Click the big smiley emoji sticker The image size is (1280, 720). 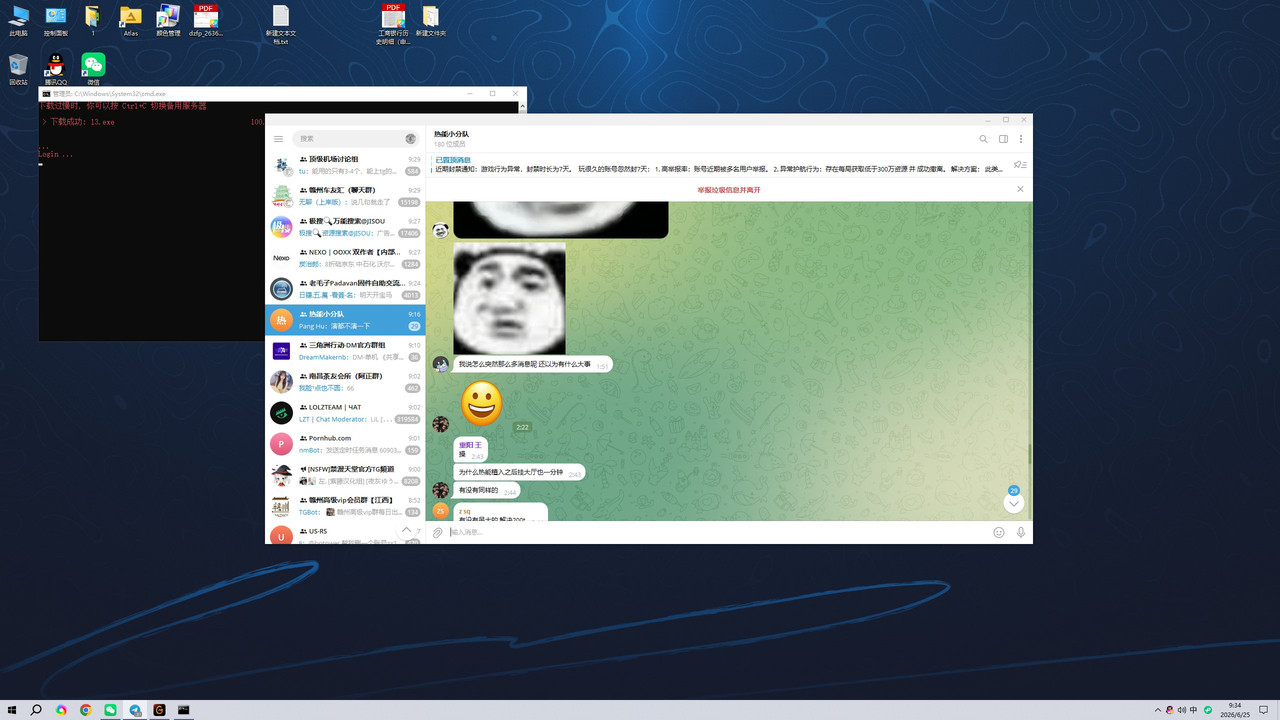point(482,403)
